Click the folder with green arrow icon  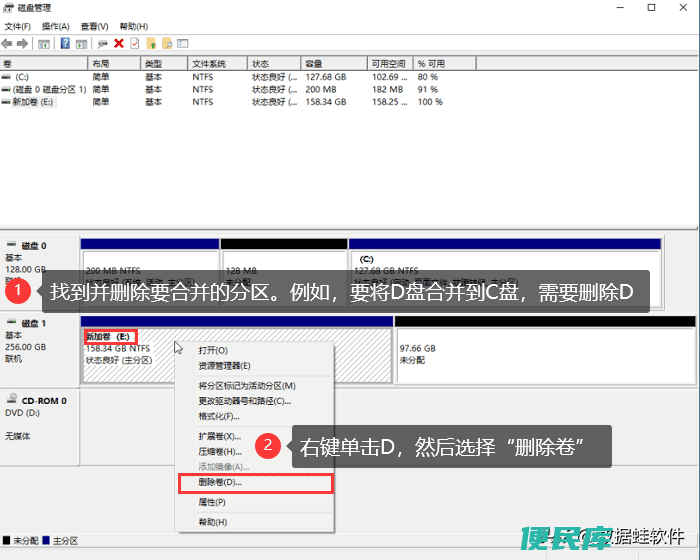(x=151, y=43)
